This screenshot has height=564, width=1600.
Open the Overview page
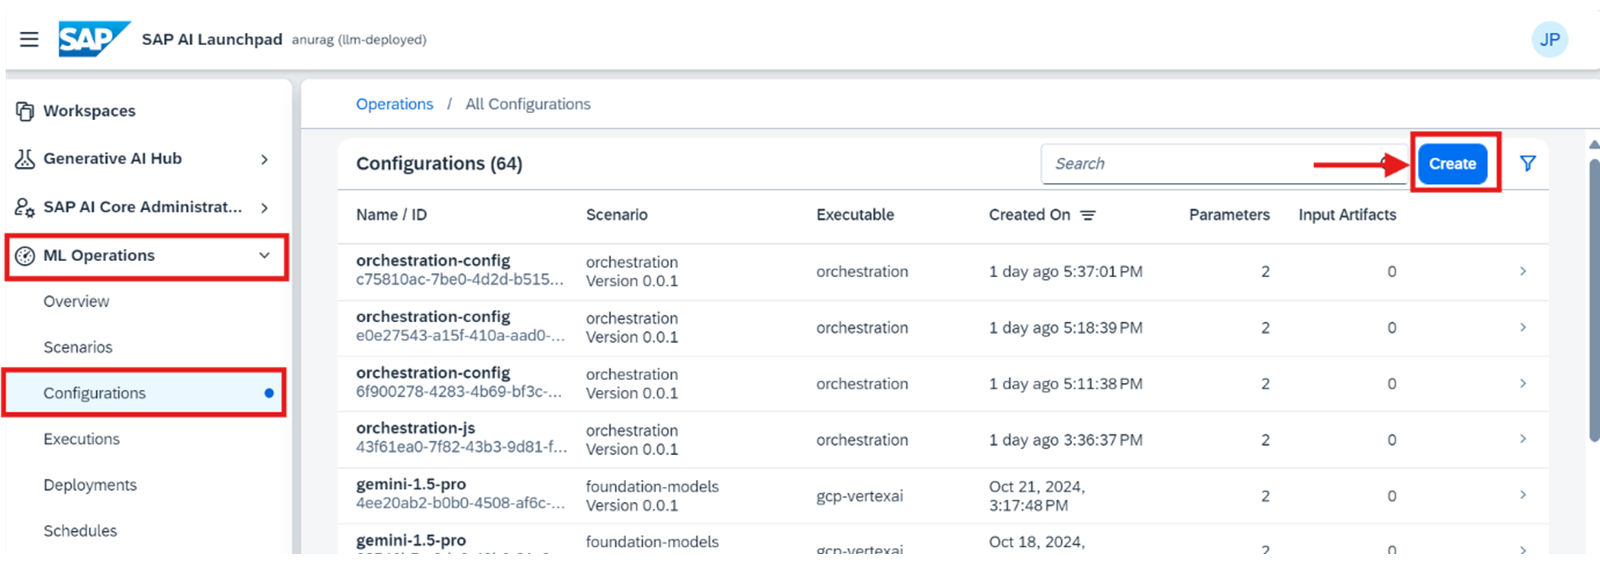click(x=76, y=301)
